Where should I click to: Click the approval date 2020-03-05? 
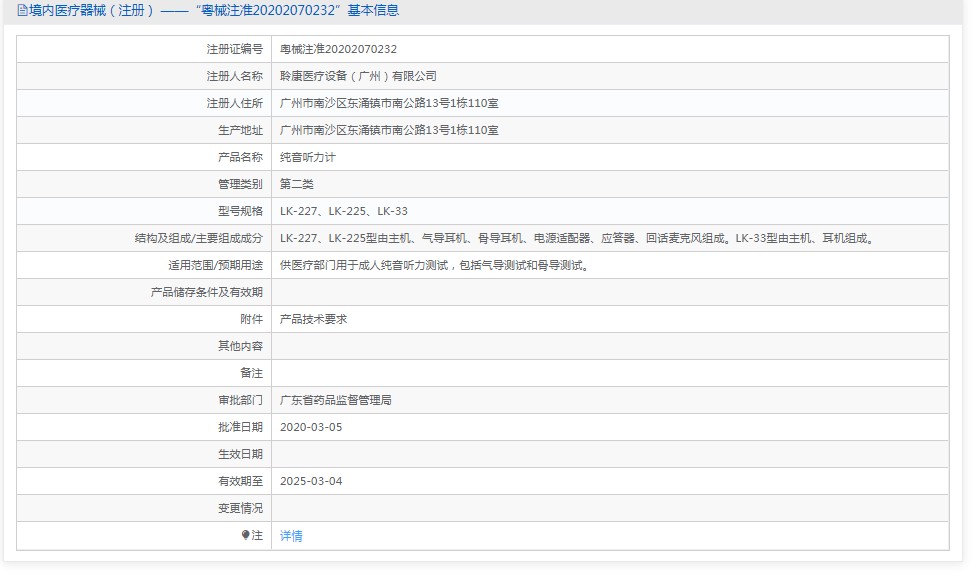[311, 427]
